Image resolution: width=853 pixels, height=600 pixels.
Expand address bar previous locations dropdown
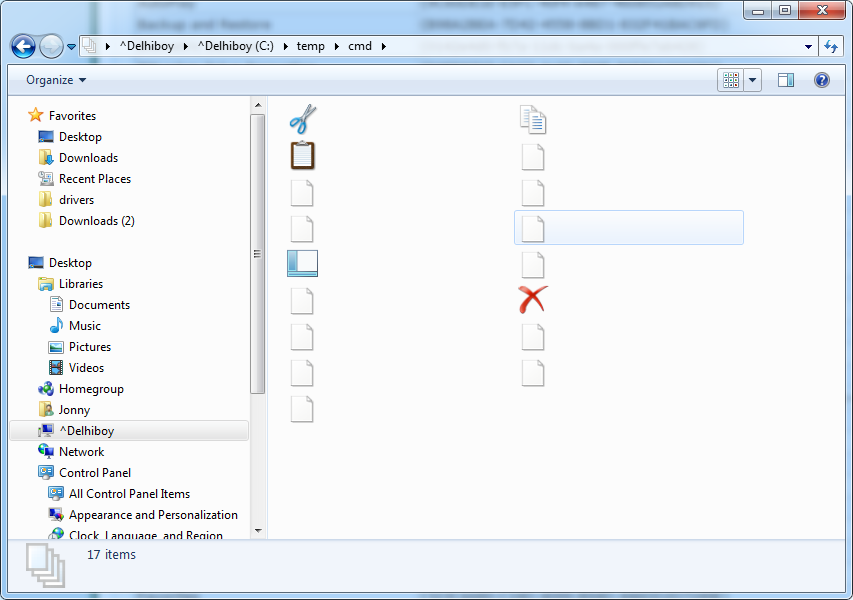(808, 47)
